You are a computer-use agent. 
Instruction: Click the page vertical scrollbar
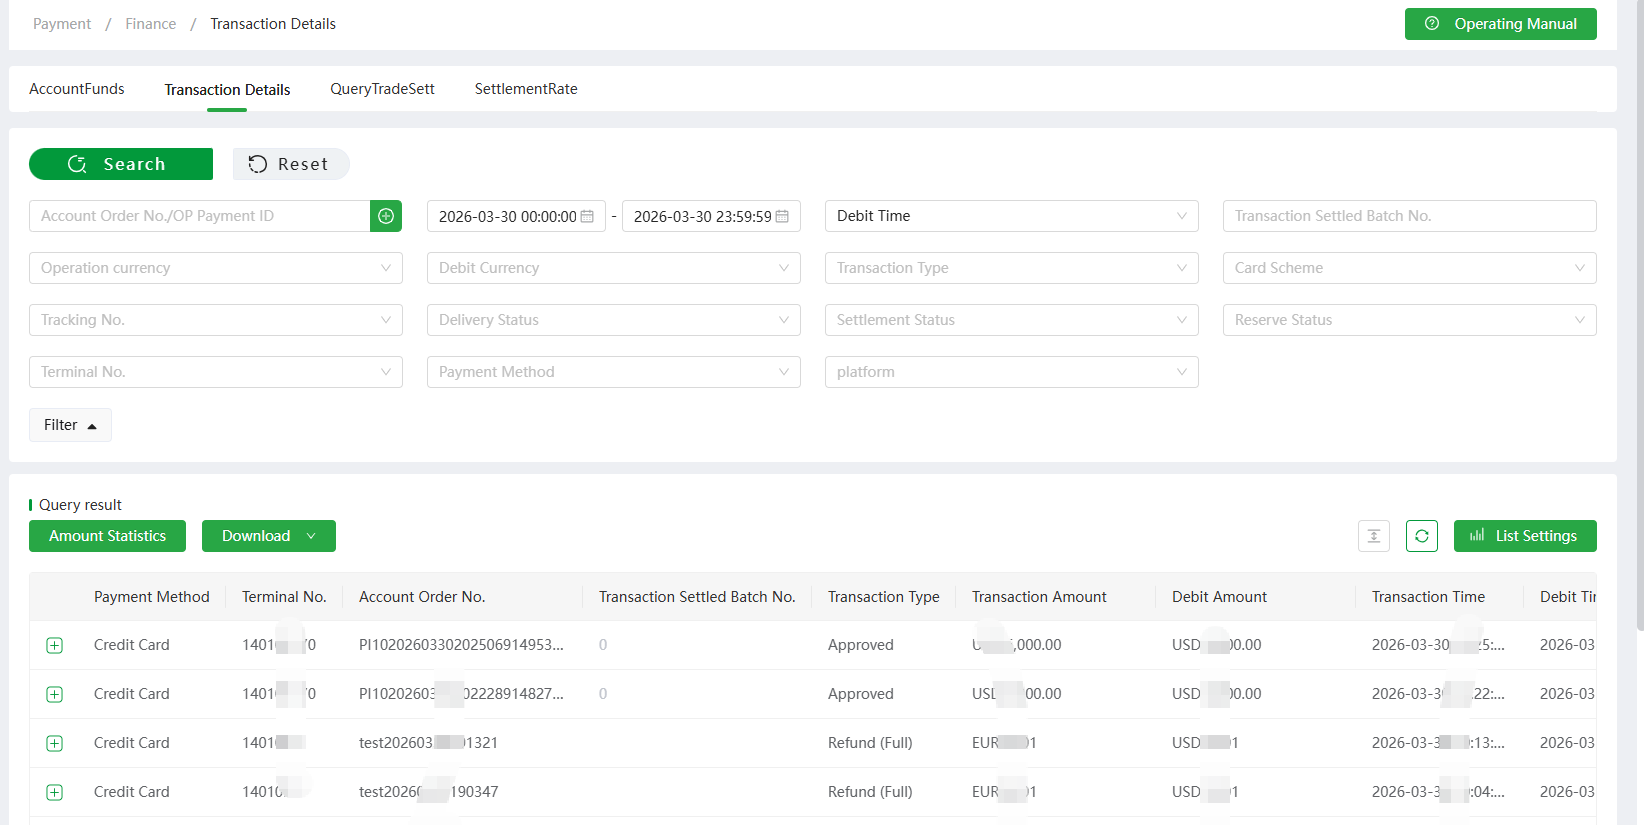[x=1639, y=315]
